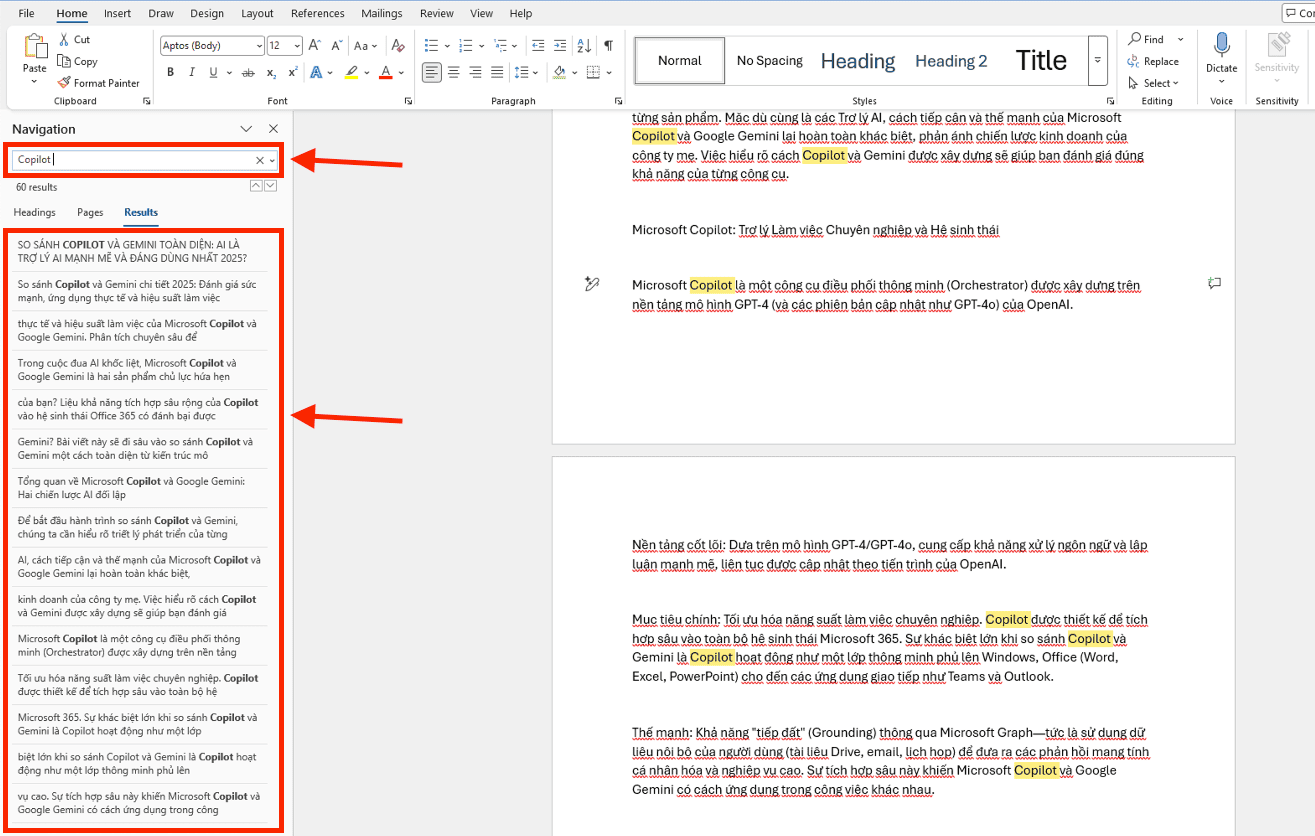
Task: Toggle center paragraph alignment
Action: click(453, 71)
